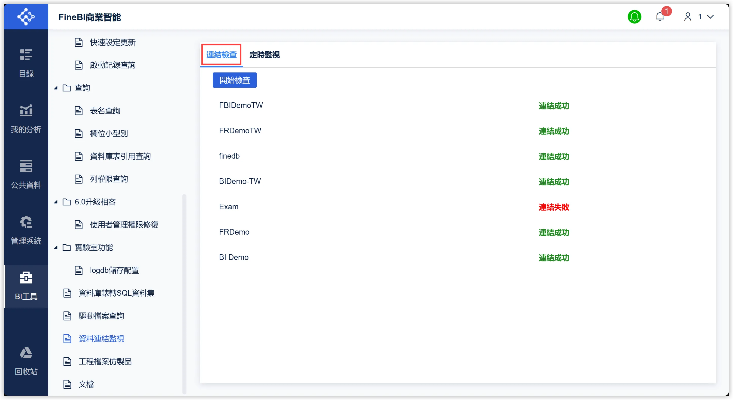Open the 文檔 tree item
Viewport: 733px width, 400px height.
point(86,384)
